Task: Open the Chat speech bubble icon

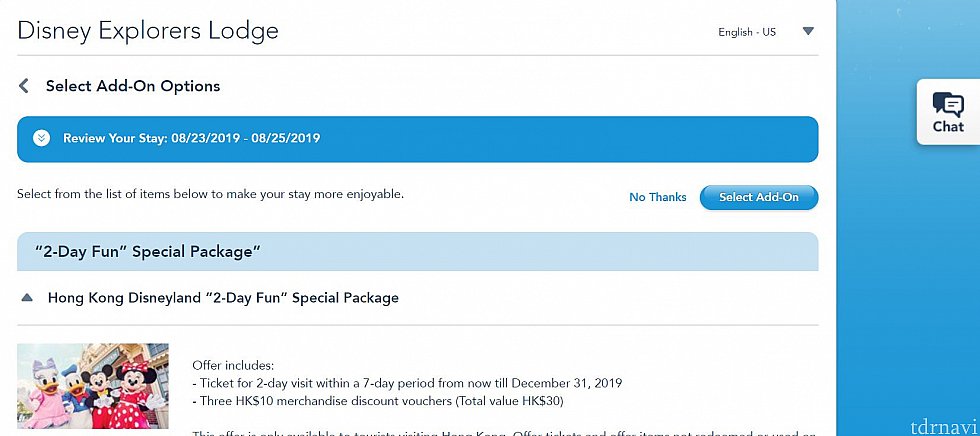Action: point(948,104)
